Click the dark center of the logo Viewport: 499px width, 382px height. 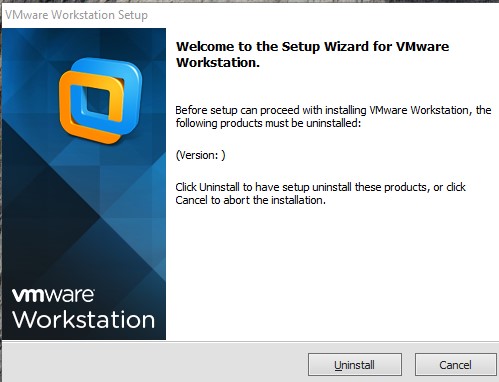pyautogui.click(x=98, y=101)
